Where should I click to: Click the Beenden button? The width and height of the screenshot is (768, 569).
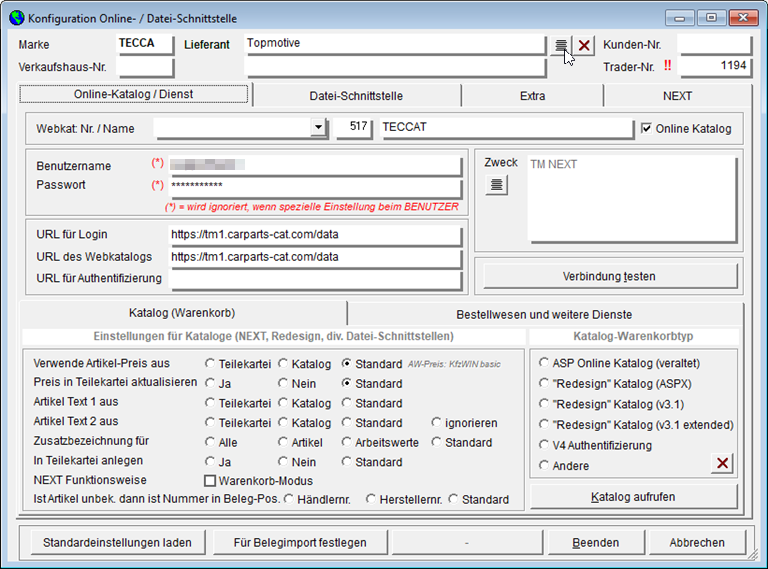596,543
